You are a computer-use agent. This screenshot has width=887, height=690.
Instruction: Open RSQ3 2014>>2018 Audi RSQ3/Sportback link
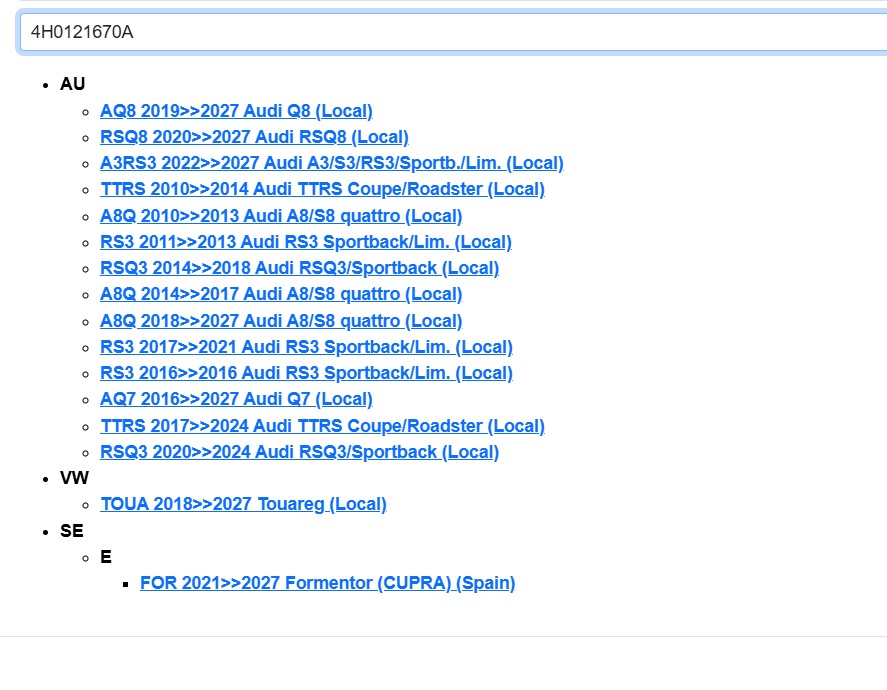[299, 268]
